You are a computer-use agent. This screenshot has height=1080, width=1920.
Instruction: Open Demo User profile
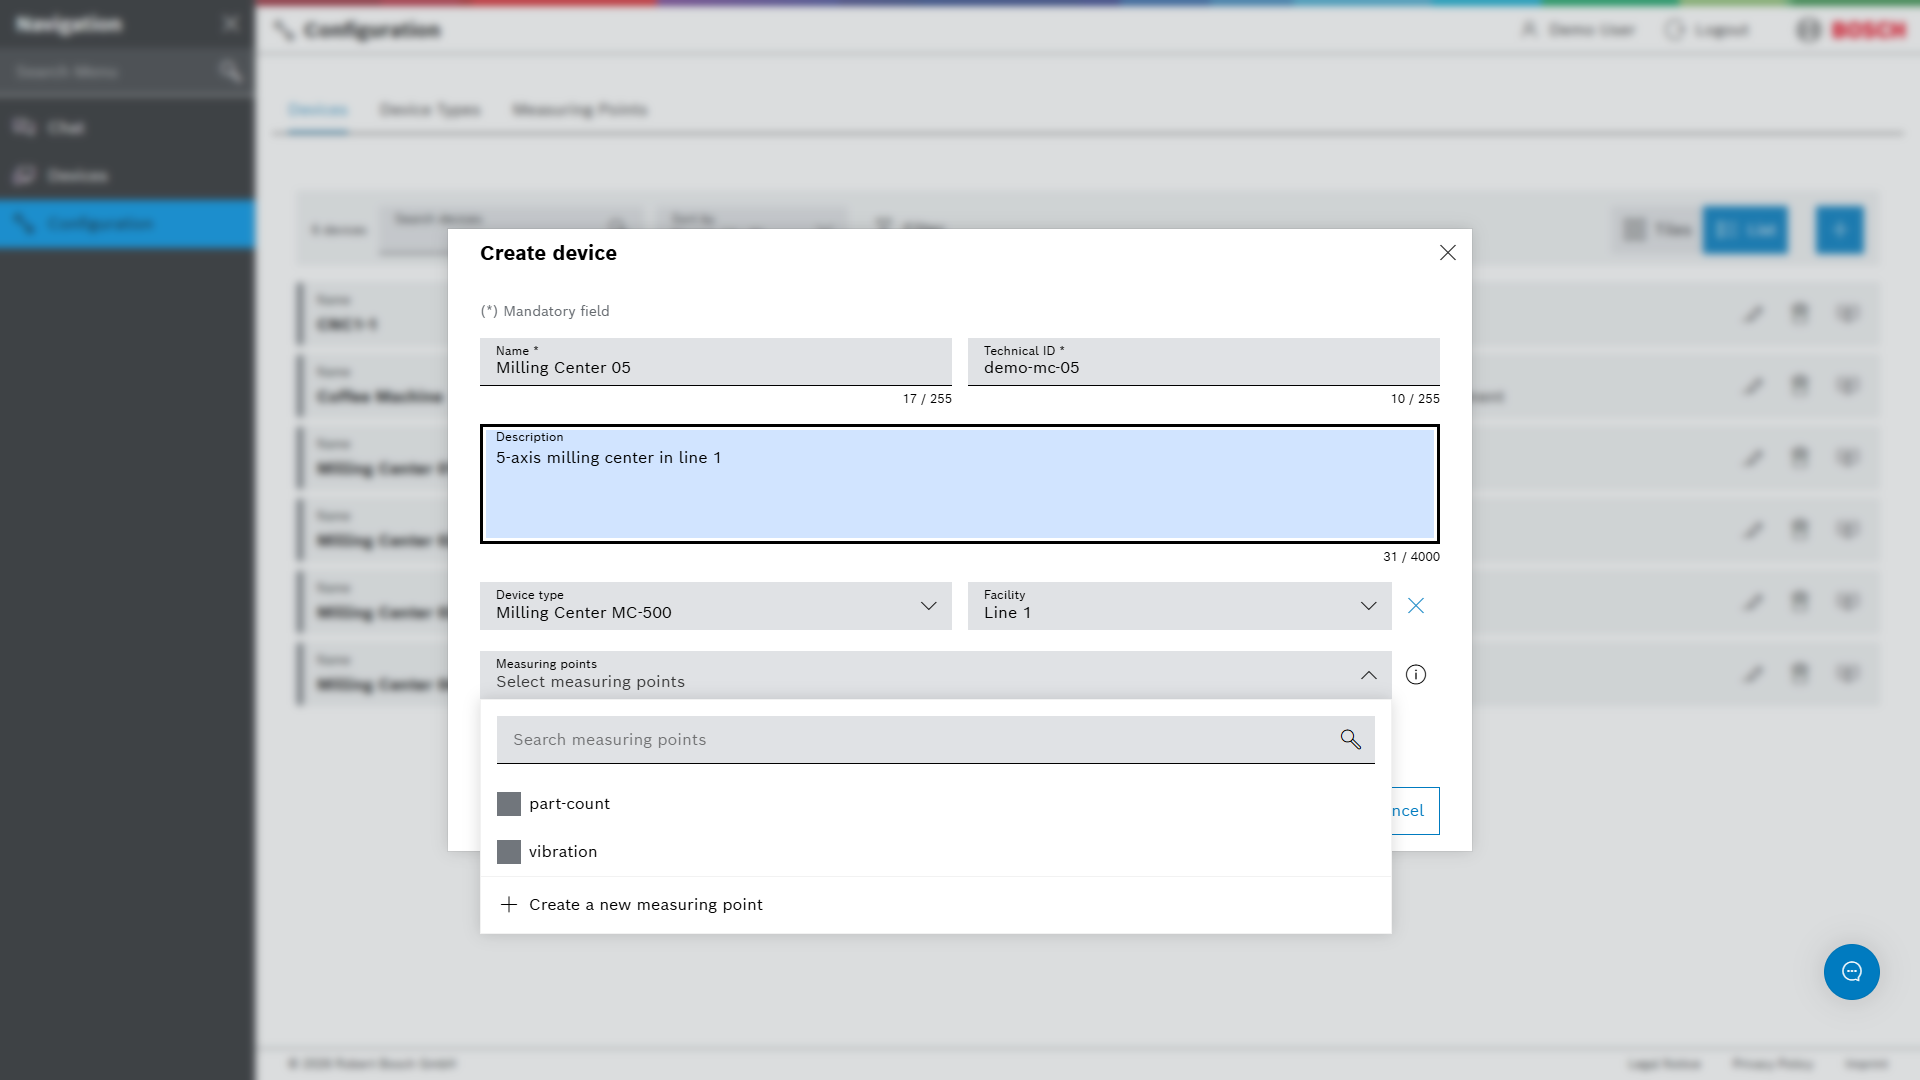click(1578, 30)
